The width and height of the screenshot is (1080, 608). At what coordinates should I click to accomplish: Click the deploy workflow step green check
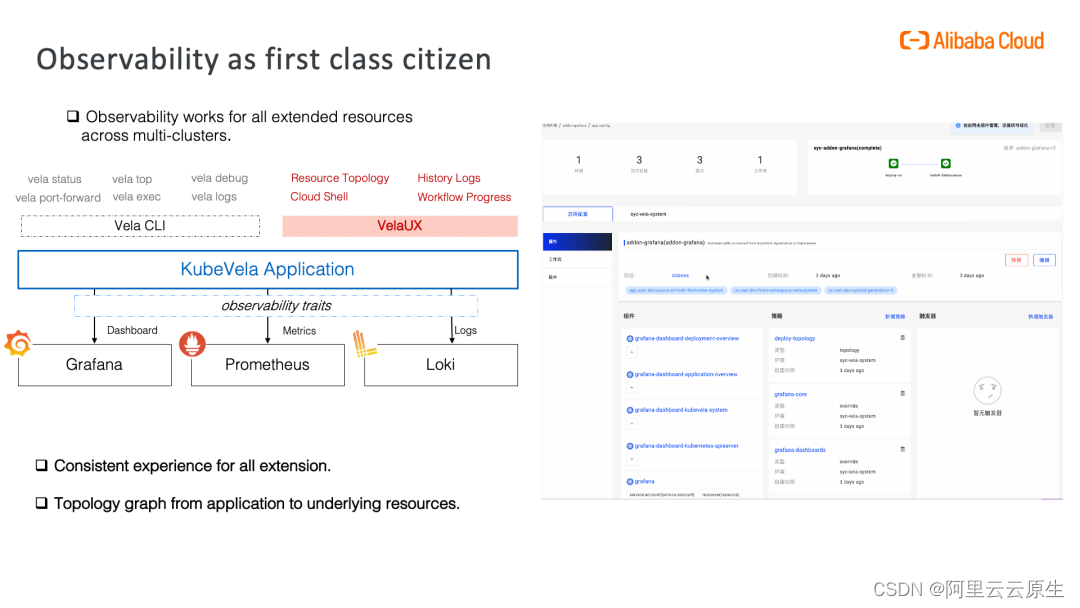point(893,163)
